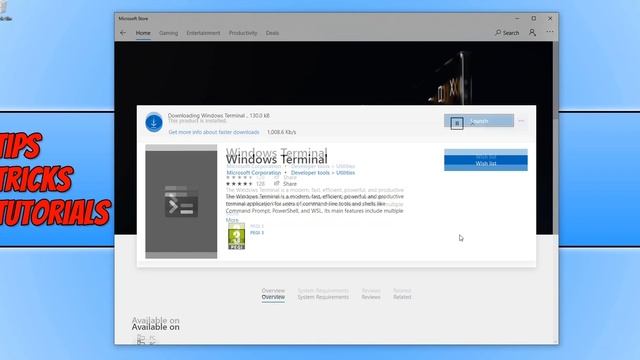Share the Windows Terminal app

coord(285,184)
